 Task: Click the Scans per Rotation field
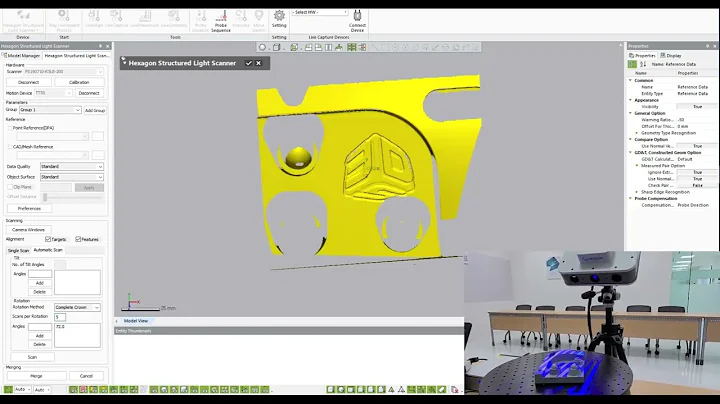tap(60, 317)
